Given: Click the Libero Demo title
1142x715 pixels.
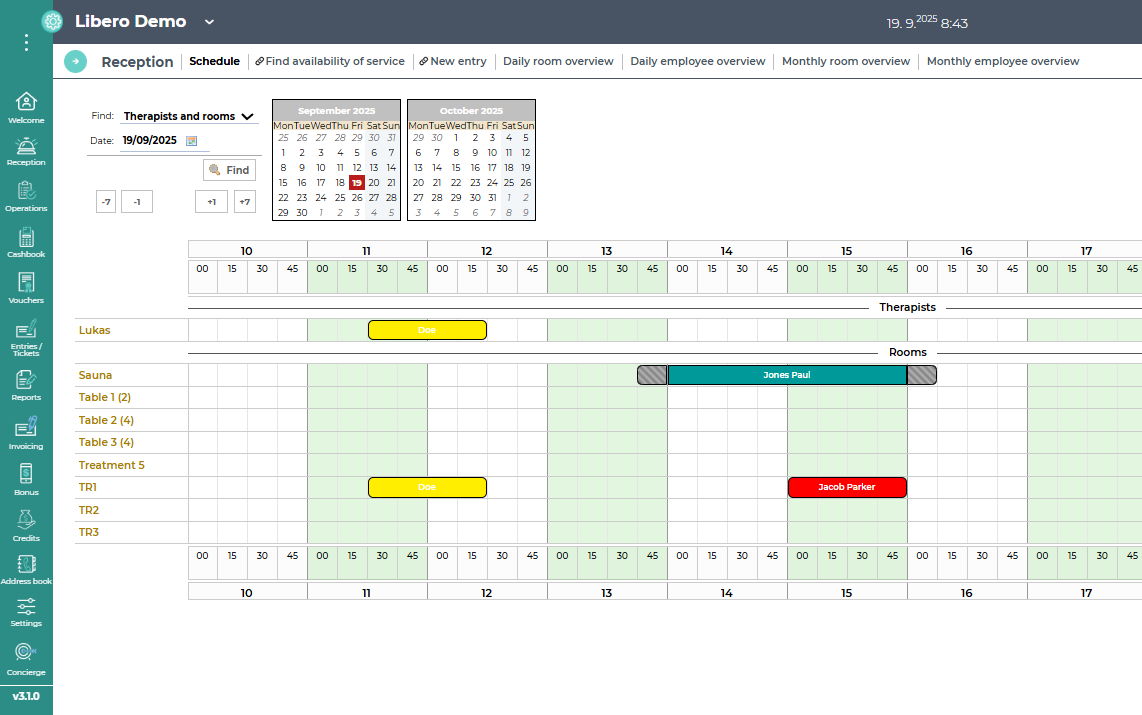Looking at the screenshot, I should [x=130, y=21].
